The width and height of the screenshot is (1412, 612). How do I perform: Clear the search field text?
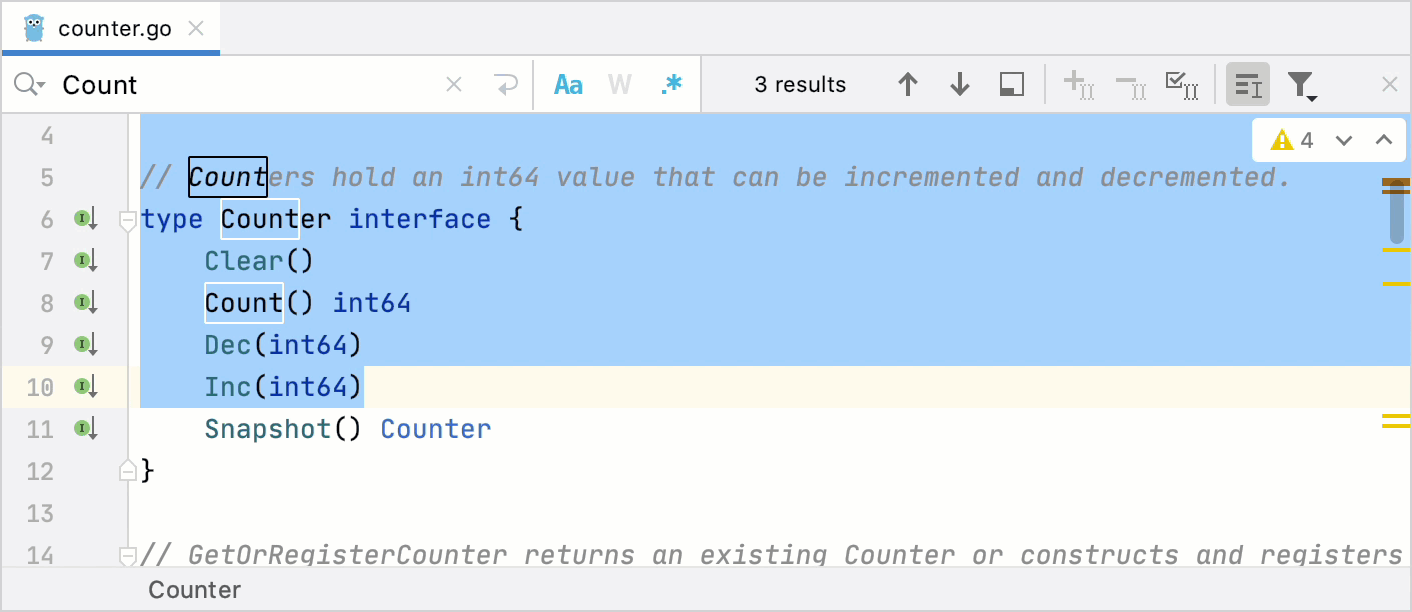[454, 84]
